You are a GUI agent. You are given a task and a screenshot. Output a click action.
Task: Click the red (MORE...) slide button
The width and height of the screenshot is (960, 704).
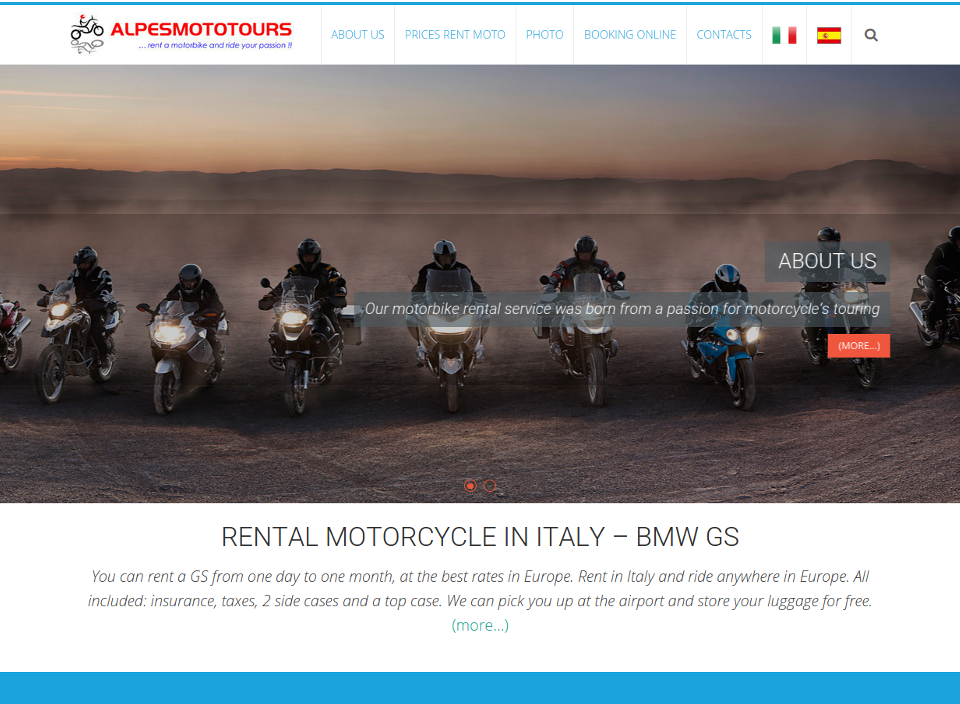pyautogui.click(x=859, y=346)
